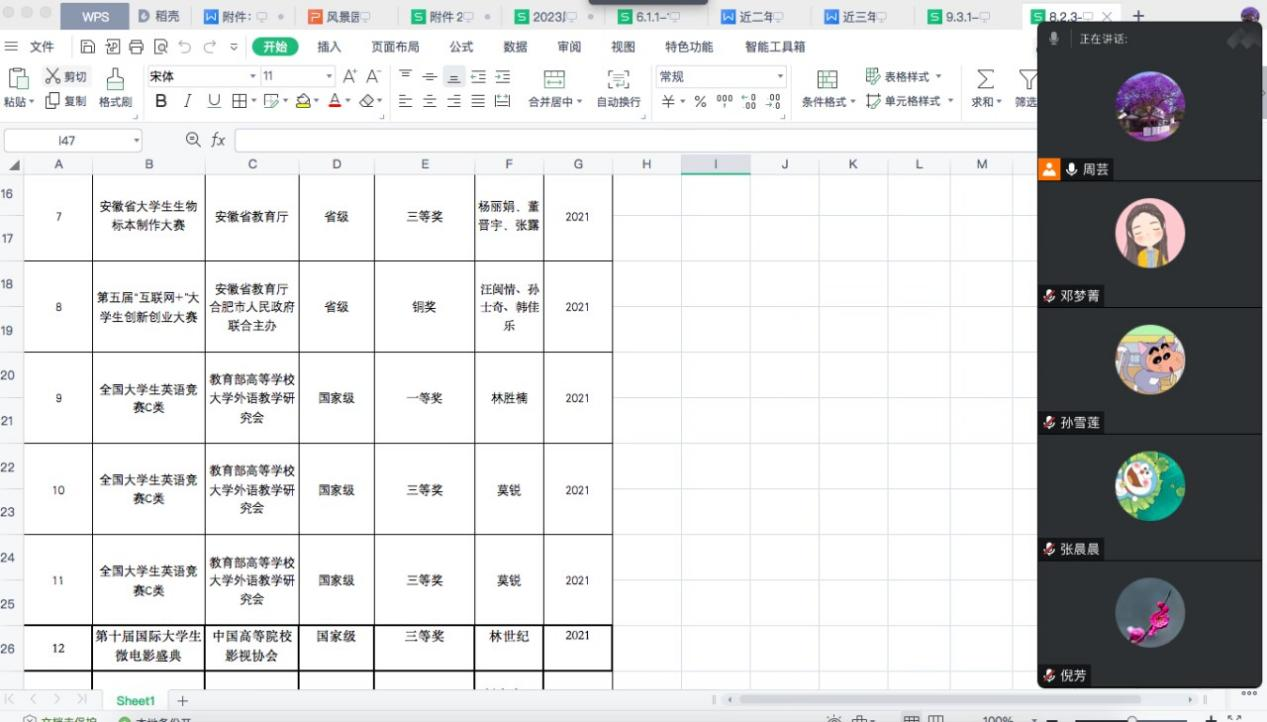The width and height of the screenshot is (1267, 722).
Task: Click the Save icon in quick access bar
Action: [x=87, y=47]
